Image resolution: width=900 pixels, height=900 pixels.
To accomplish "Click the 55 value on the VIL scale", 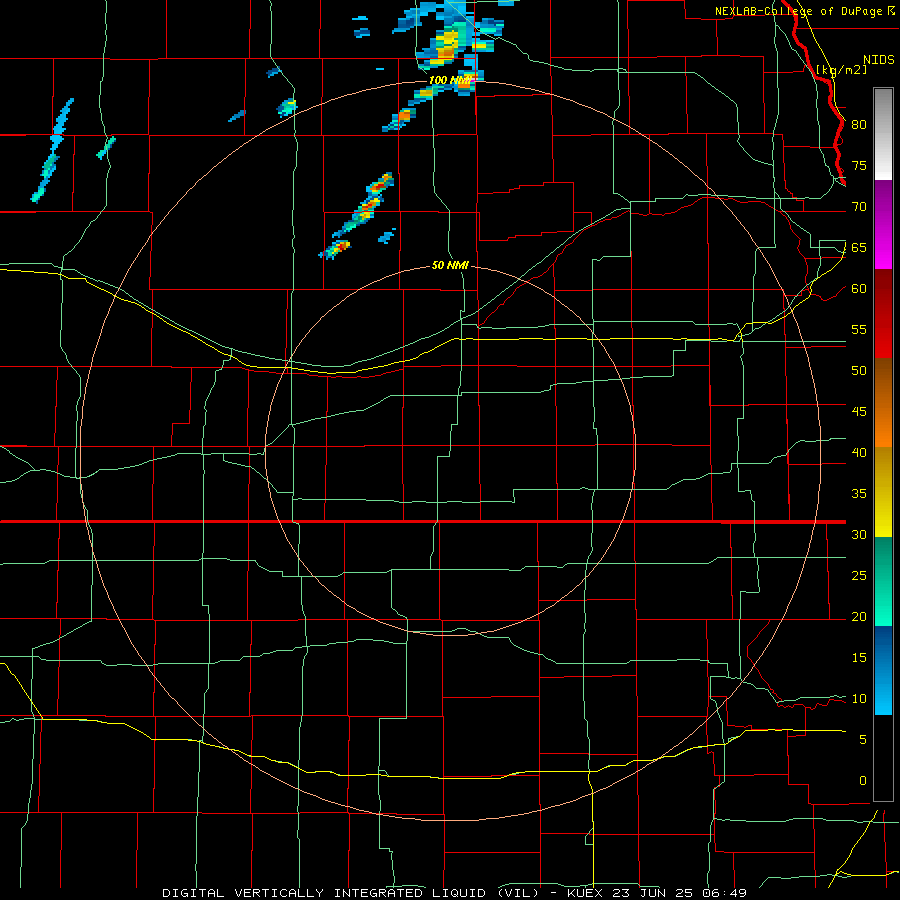I will click(859, 330).
